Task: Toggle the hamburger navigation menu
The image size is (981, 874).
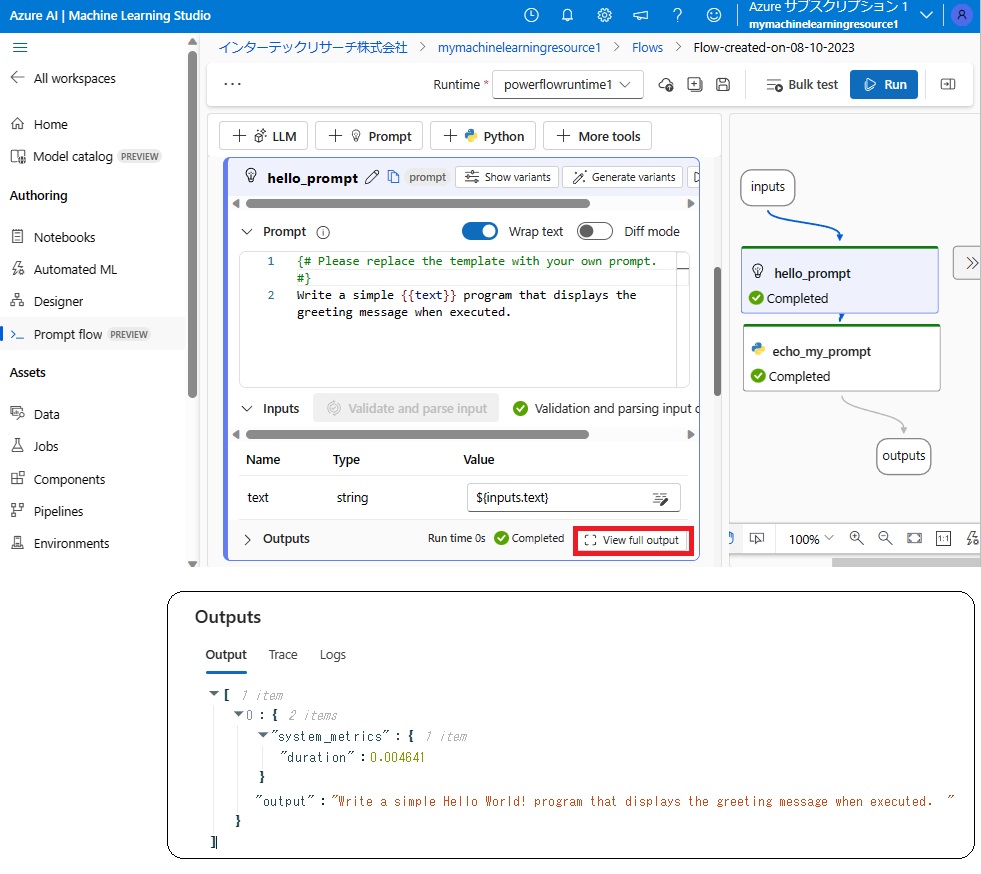Action: click(x=20, y=48)
